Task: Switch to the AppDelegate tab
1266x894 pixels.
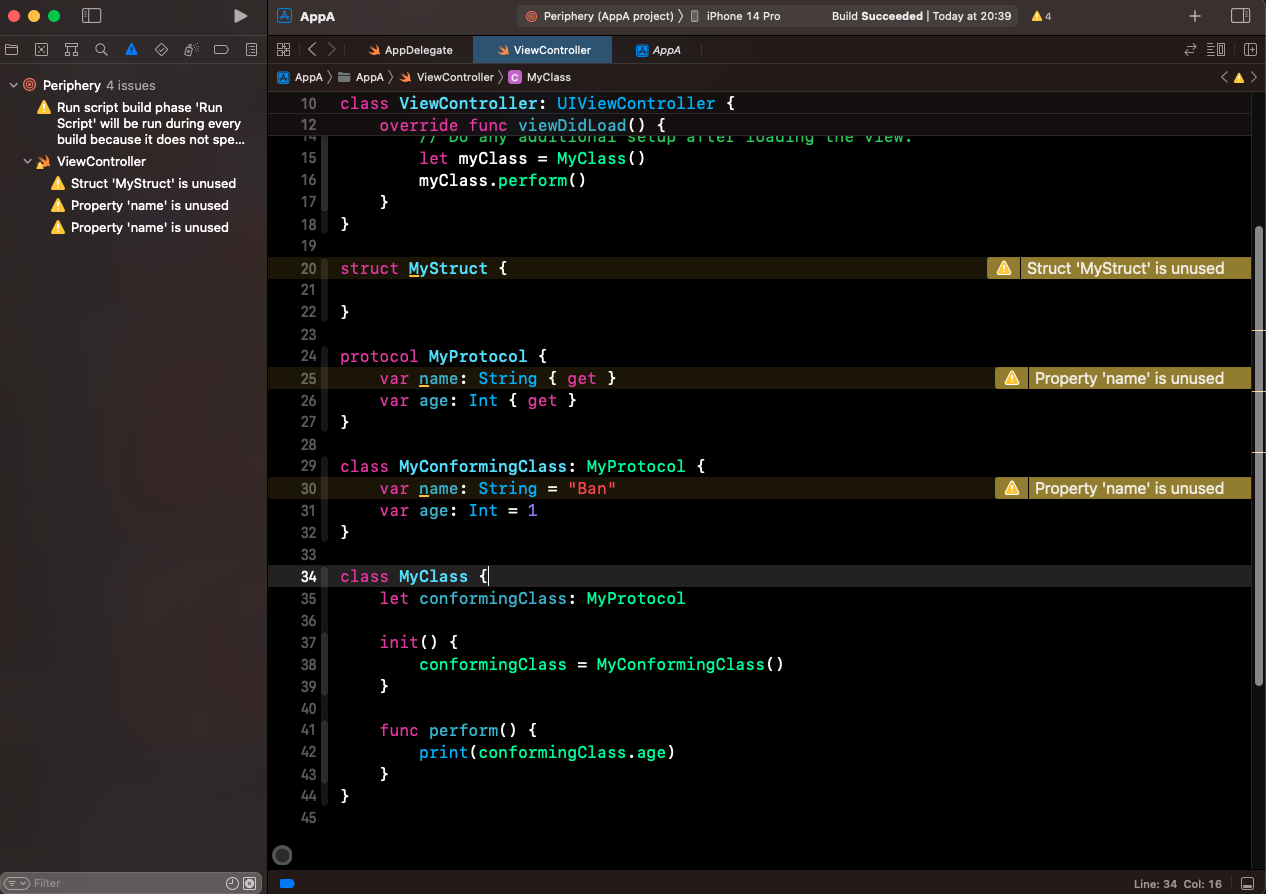Action: 410,49
